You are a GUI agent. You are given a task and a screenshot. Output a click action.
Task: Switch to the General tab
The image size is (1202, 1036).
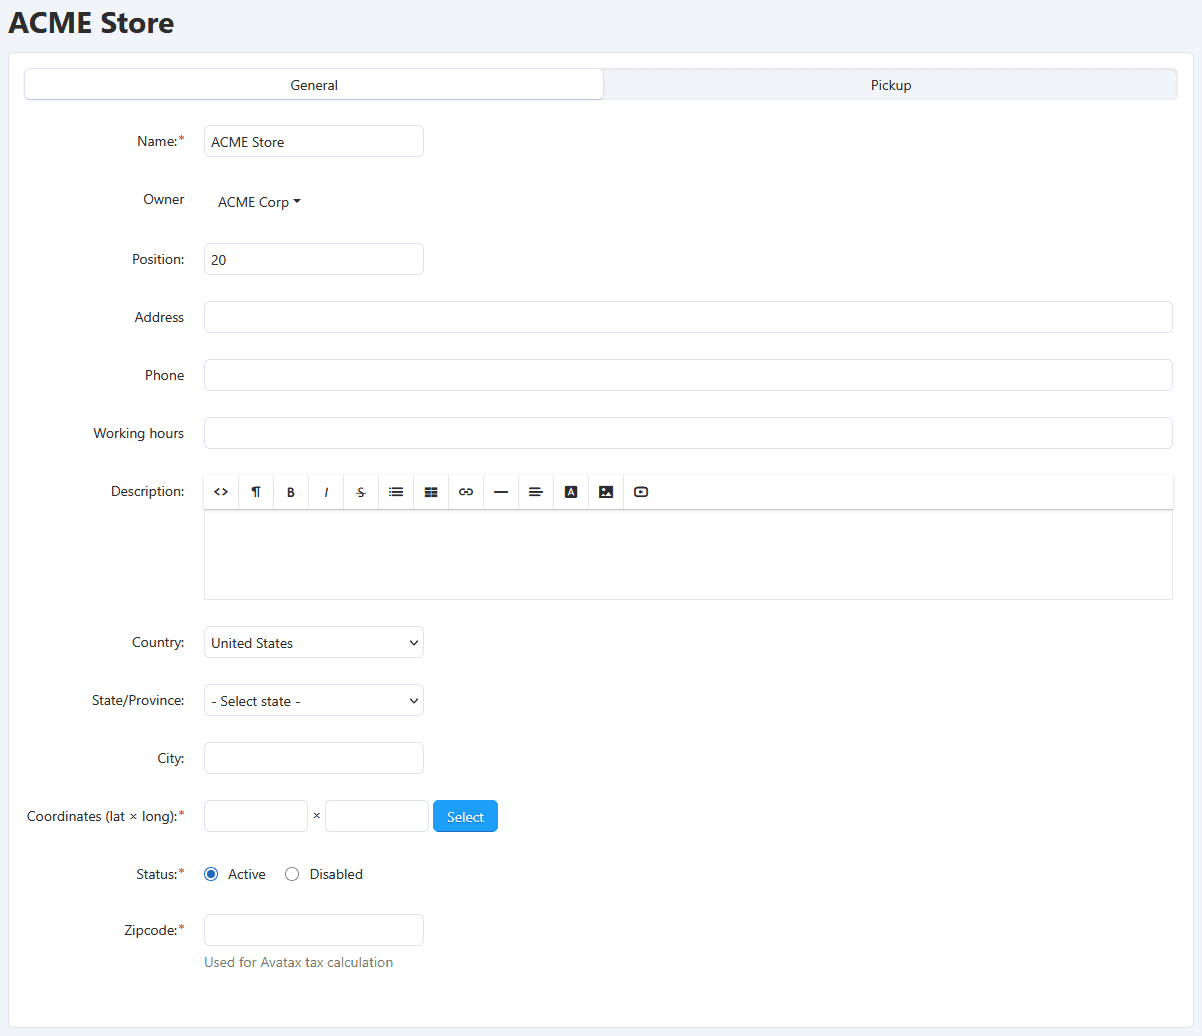coord(314,85)
